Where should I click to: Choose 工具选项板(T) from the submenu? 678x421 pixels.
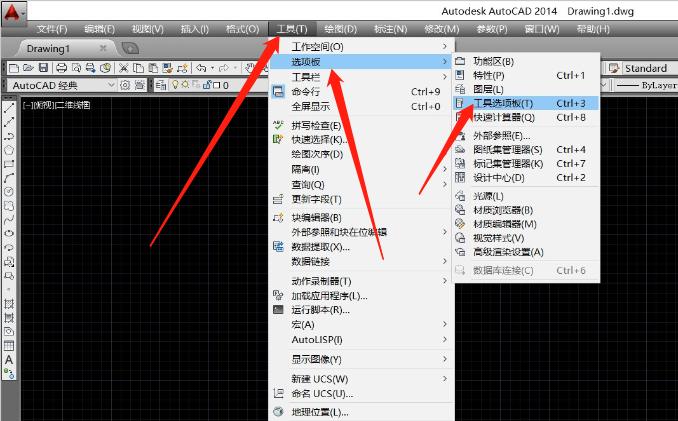pyautogui.click(x=526, y=103)
